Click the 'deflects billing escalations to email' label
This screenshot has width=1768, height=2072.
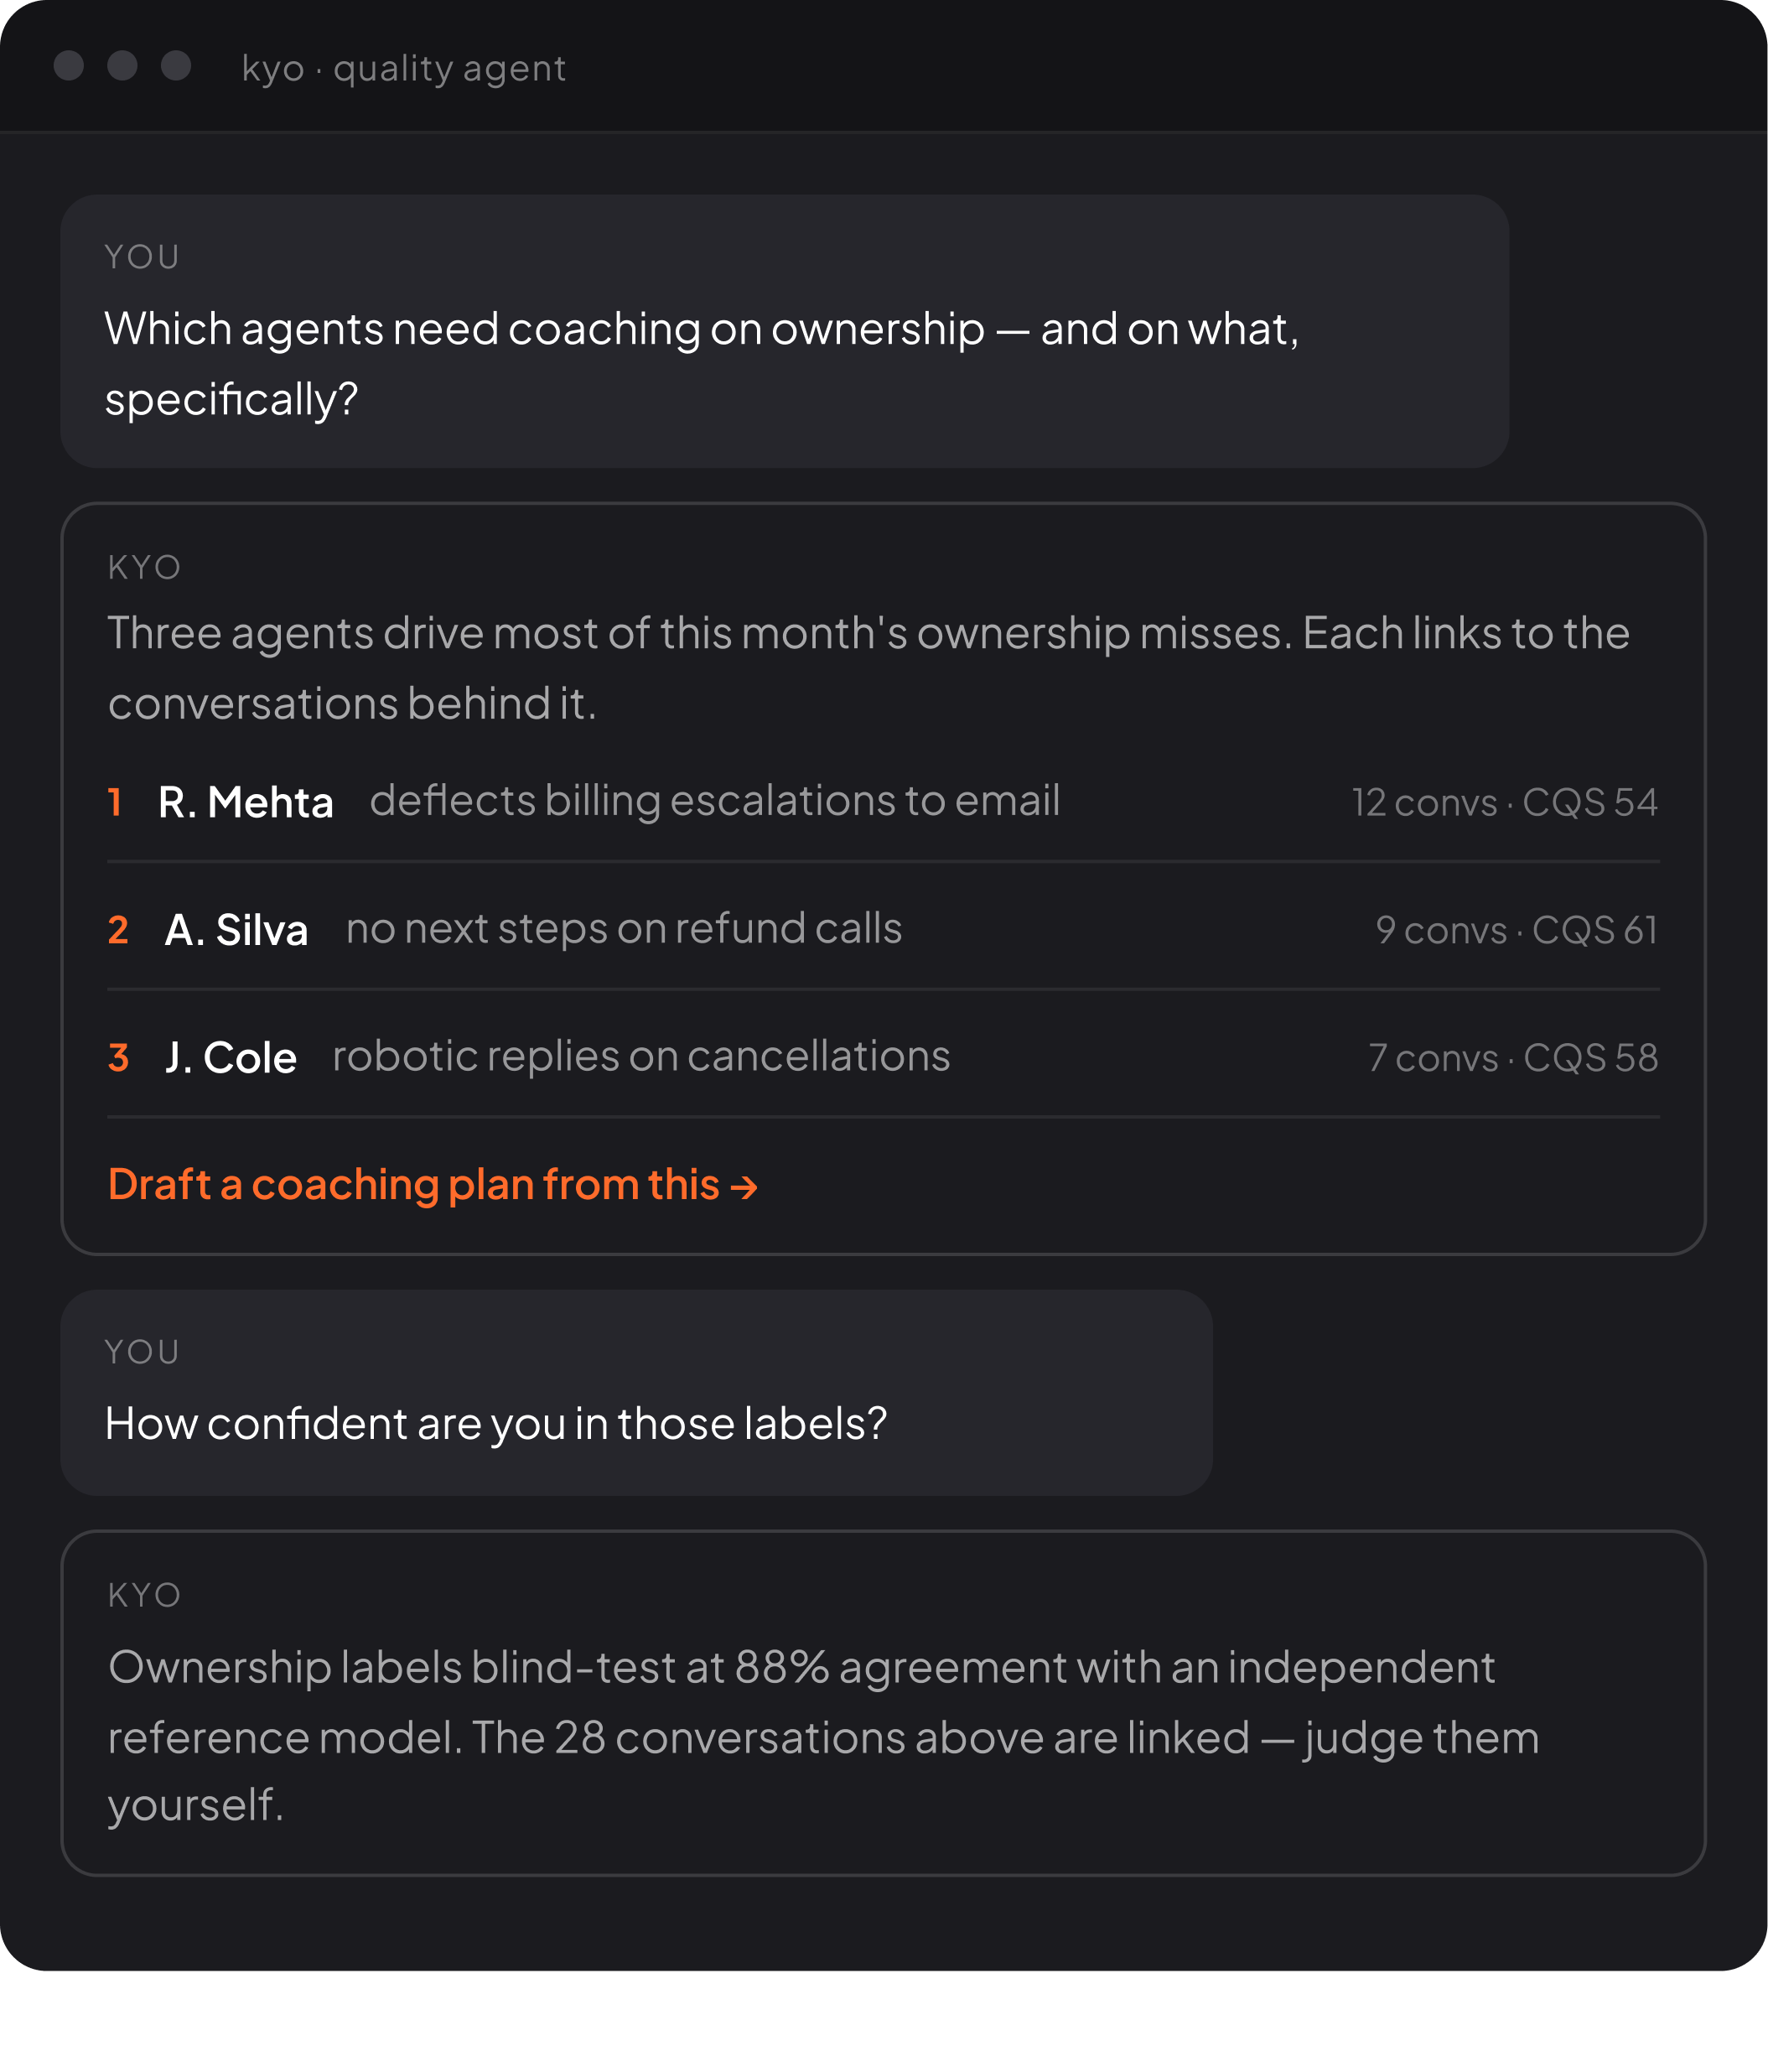715,801
